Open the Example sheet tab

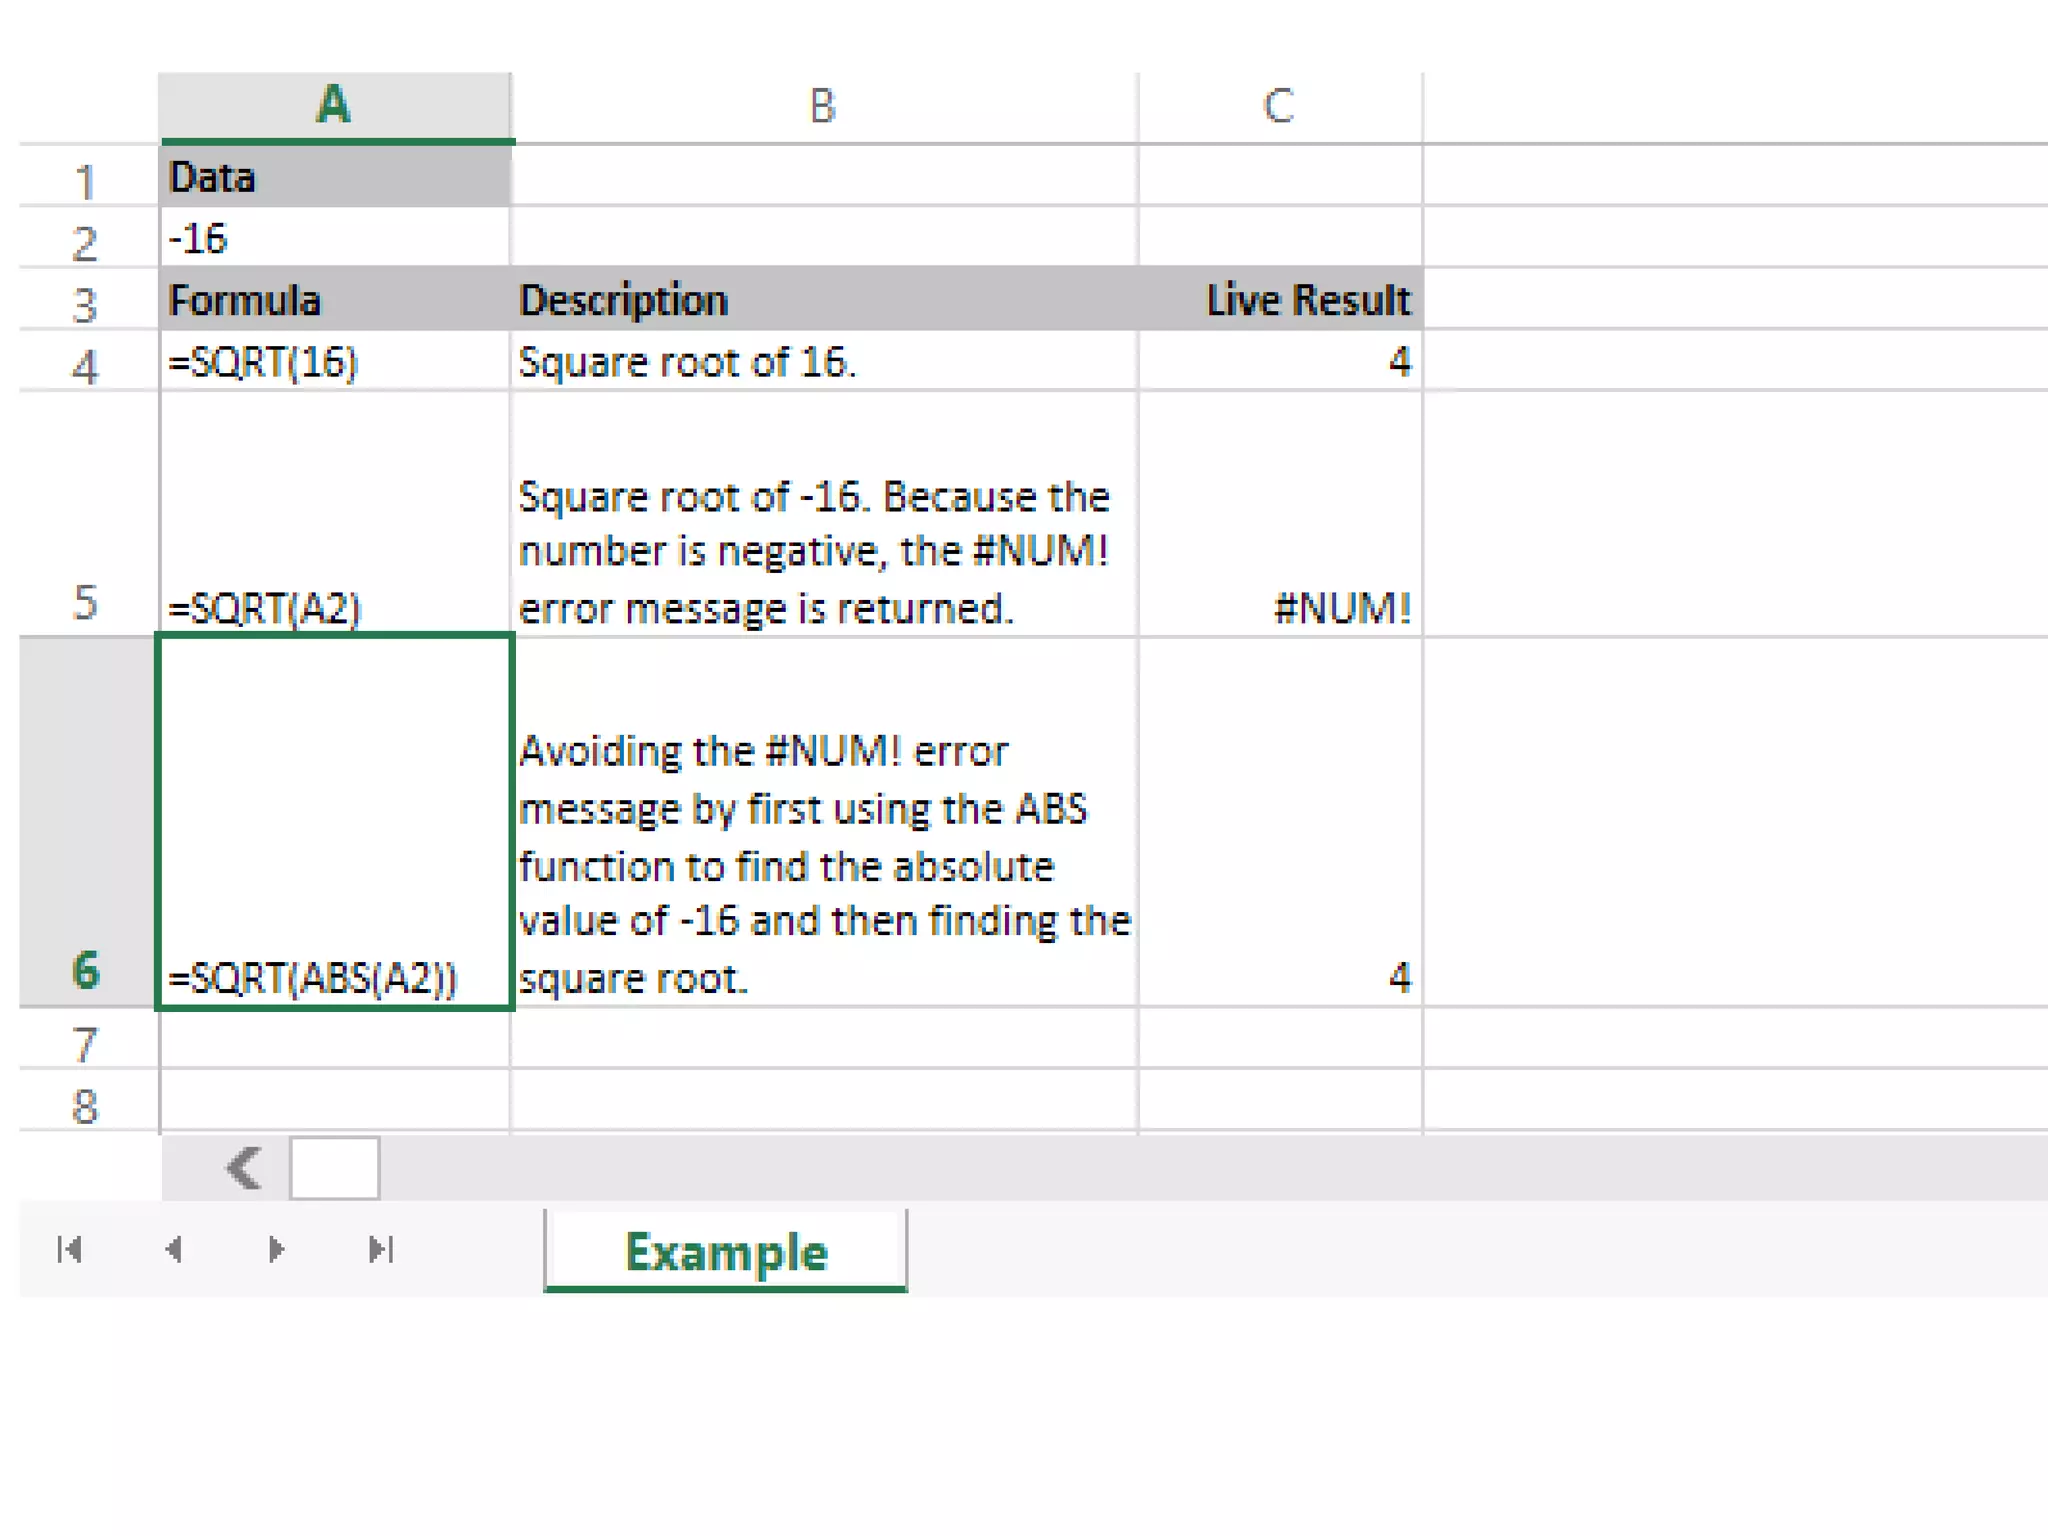click(726, 1251)
